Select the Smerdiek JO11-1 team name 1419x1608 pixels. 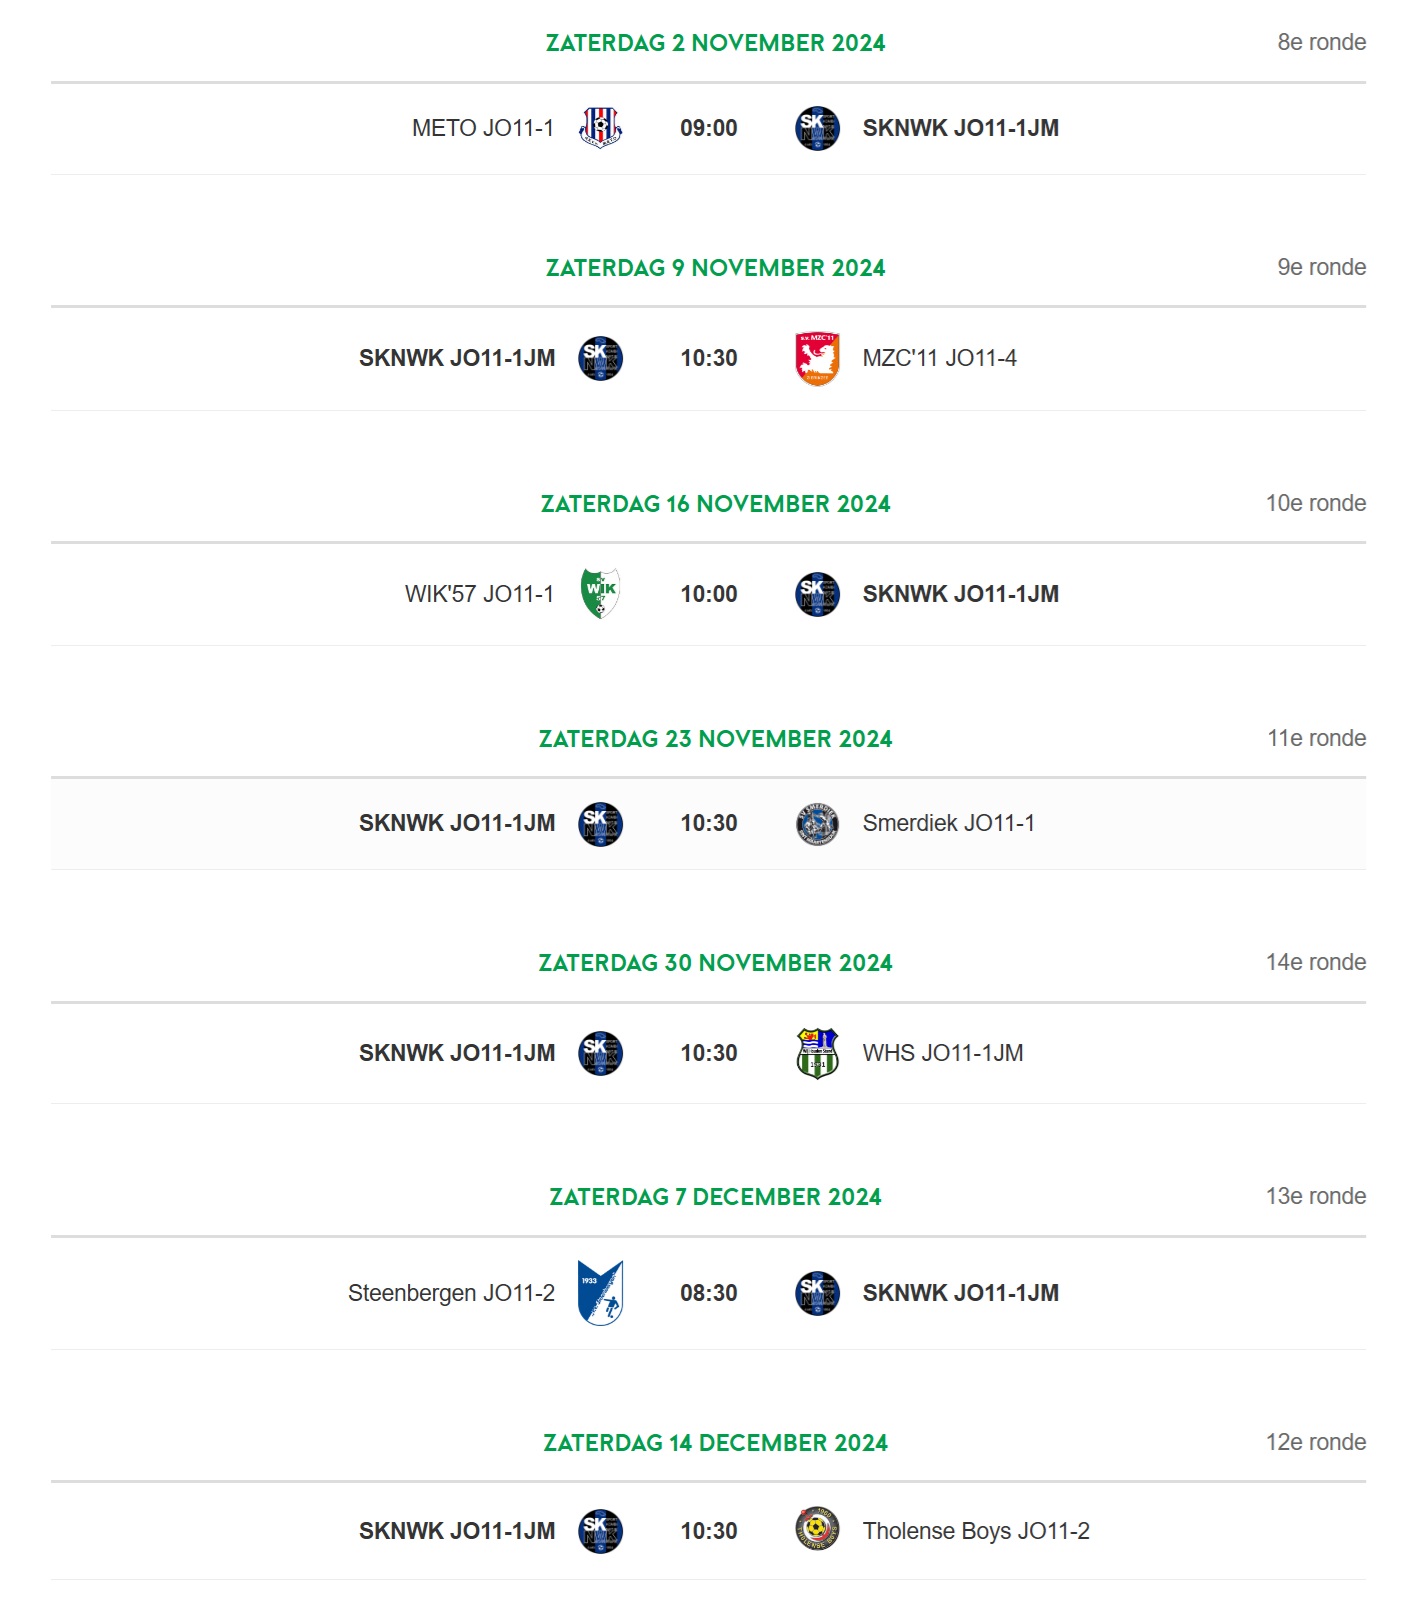click(948, 823)
